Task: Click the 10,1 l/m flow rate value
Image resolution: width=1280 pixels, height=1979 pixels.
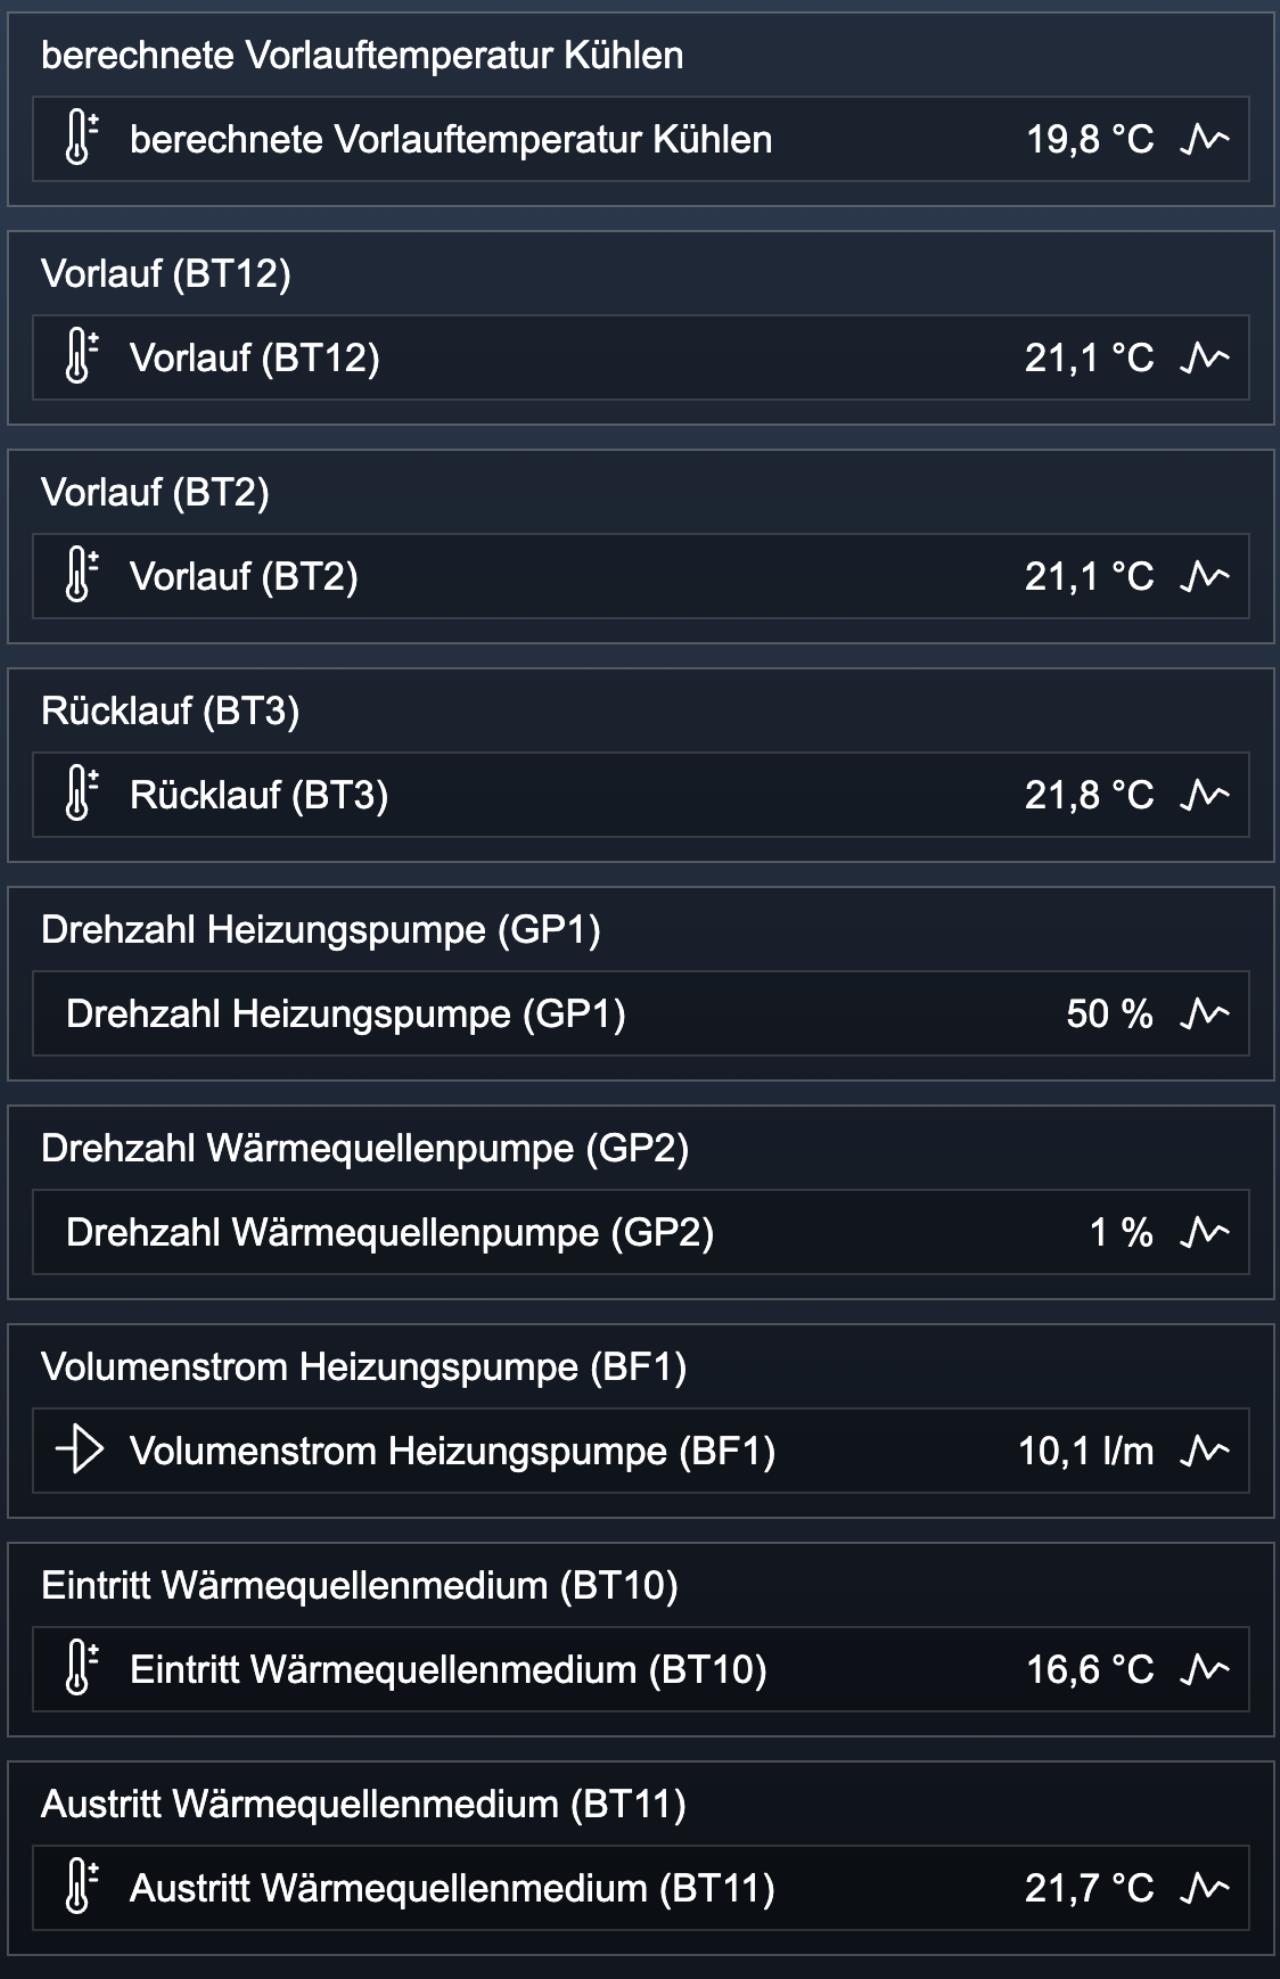Action: pos(1086,1451)
